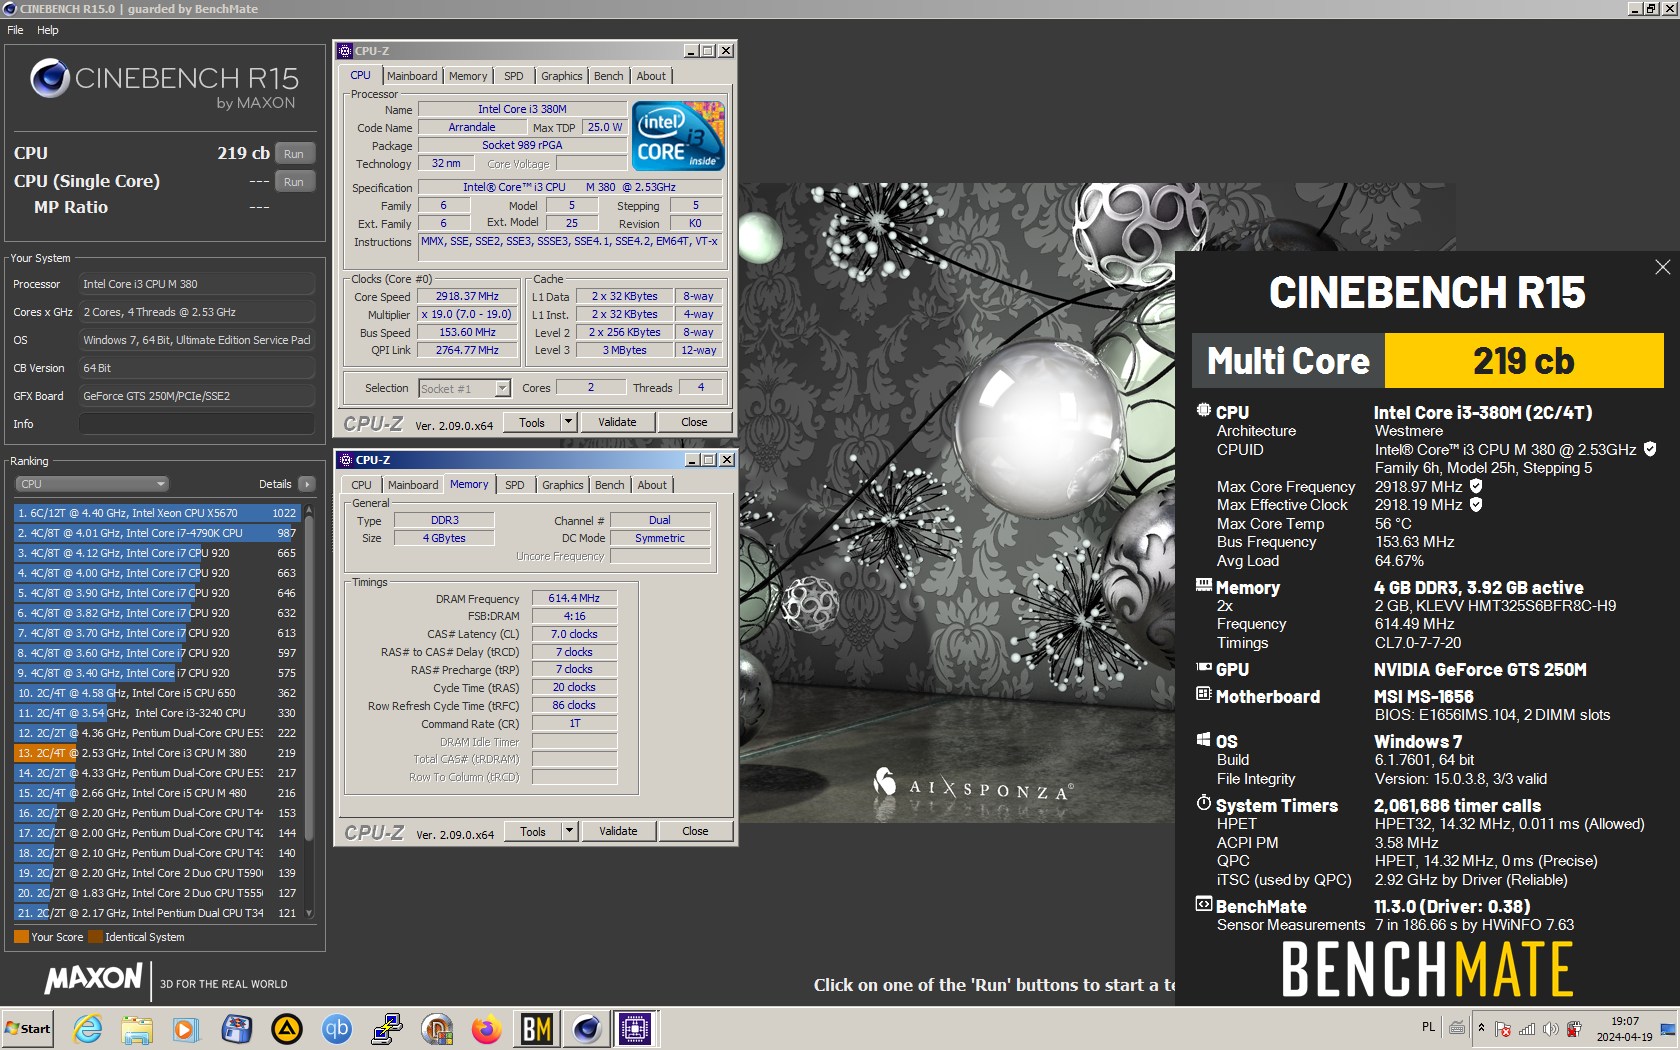Click the Memory icon in BenchMate panel
The width and height of the screenshot is (1680, 1050).
1204,585
